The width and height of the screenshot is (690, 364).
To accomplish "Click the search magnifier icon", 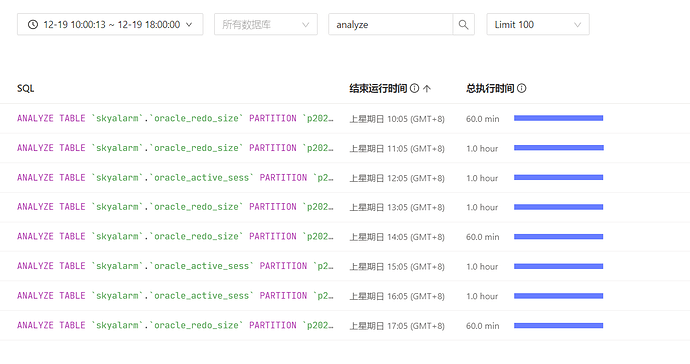I will tap(463, 25).
